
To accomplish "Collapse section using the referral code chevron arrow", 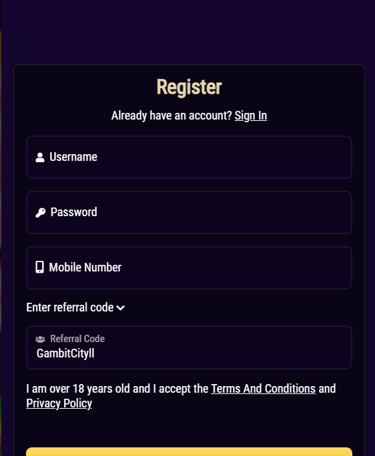I will 120,308.
